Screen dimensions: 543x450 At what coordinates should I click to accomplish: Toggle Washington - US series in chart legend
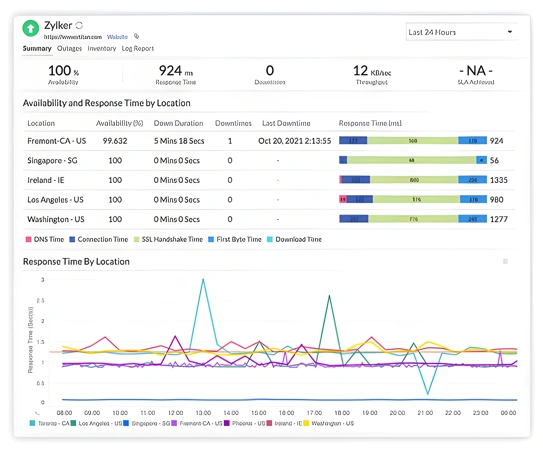[329, 423]
